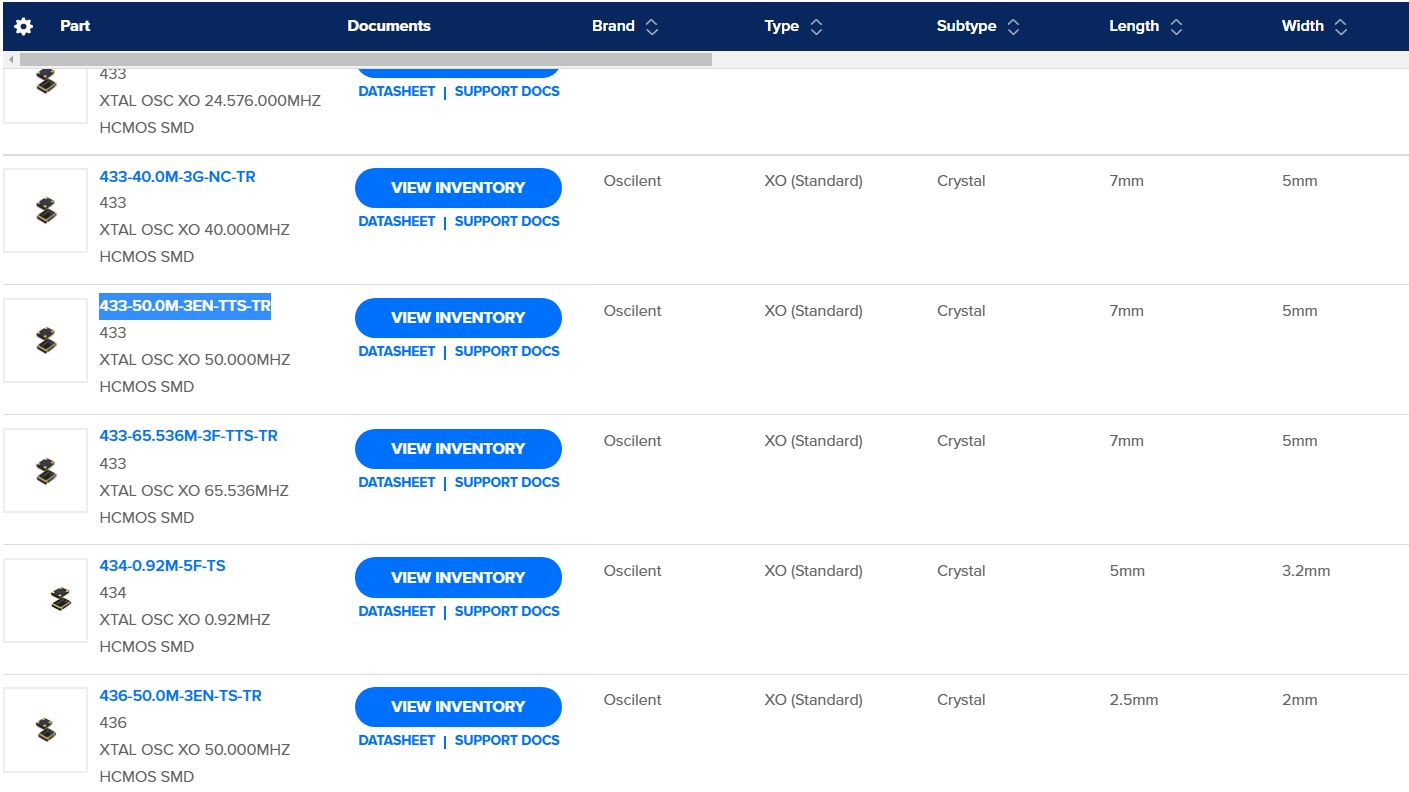The width and height of the screenshot is (1409, 792).
Task: View inventory for 433-40.0M-3G-NC-TR
Action: pyautogui.click(x=458, y=188)
